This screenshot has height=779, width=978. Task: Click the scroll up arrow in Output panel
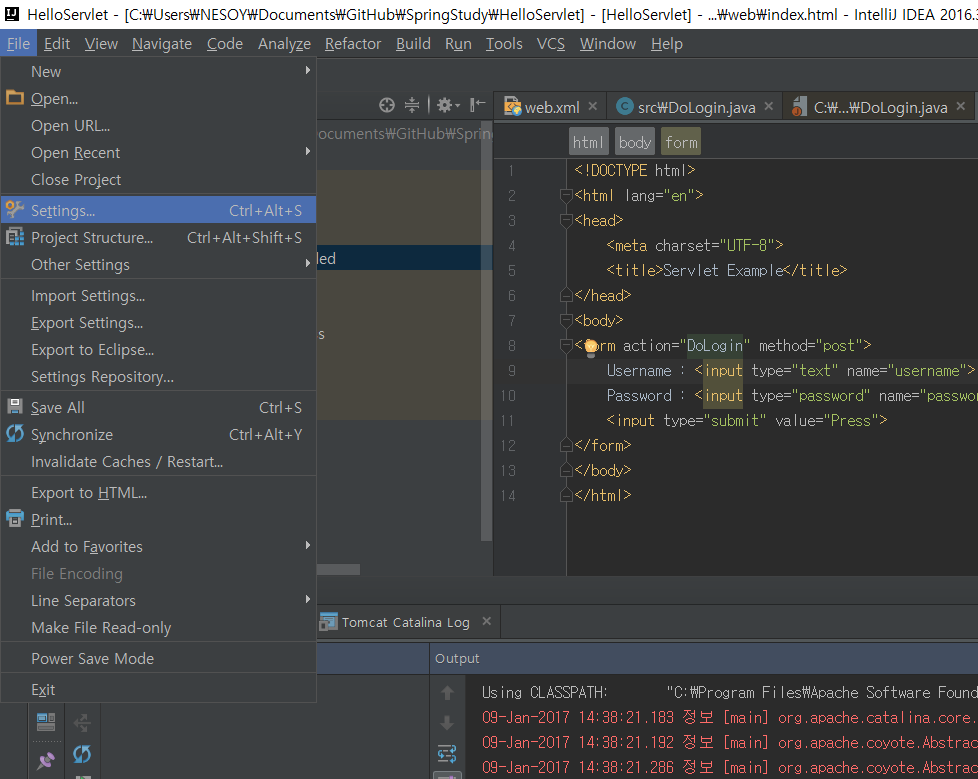[x=447, y=693]
